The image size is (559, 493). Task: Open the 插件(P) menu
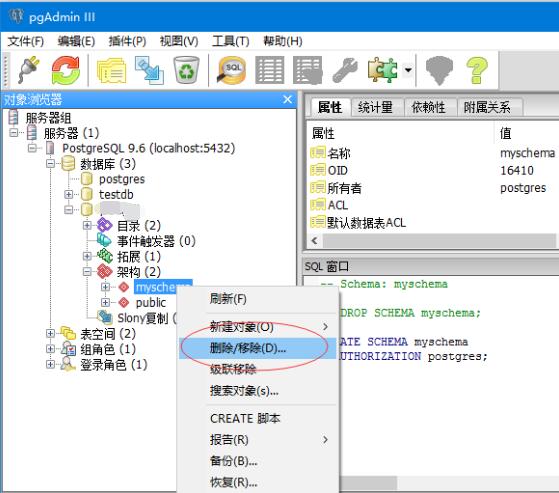pyautogui.click(x=127, y=41)
